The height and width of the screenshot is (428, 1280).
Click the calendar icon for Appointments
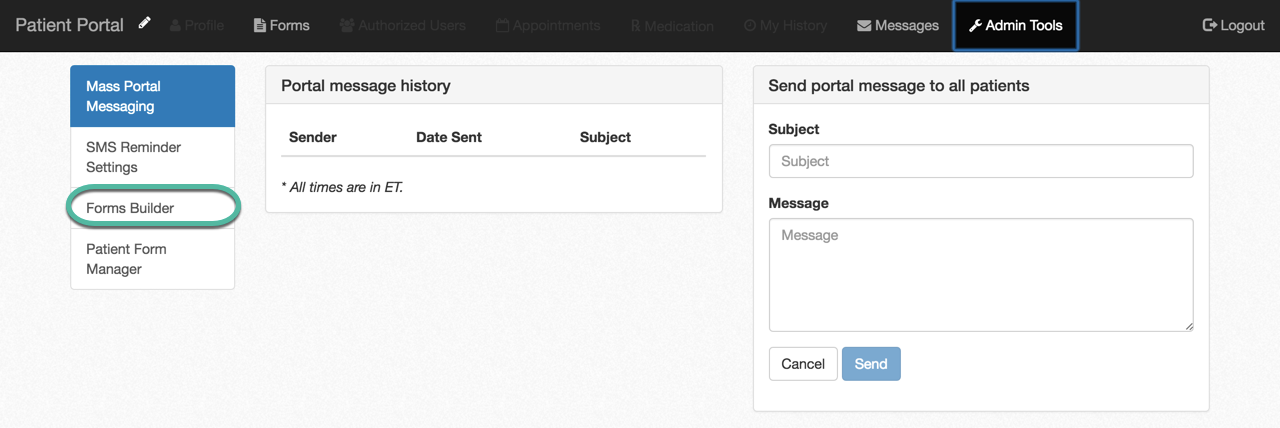click(x=502, y=26)
